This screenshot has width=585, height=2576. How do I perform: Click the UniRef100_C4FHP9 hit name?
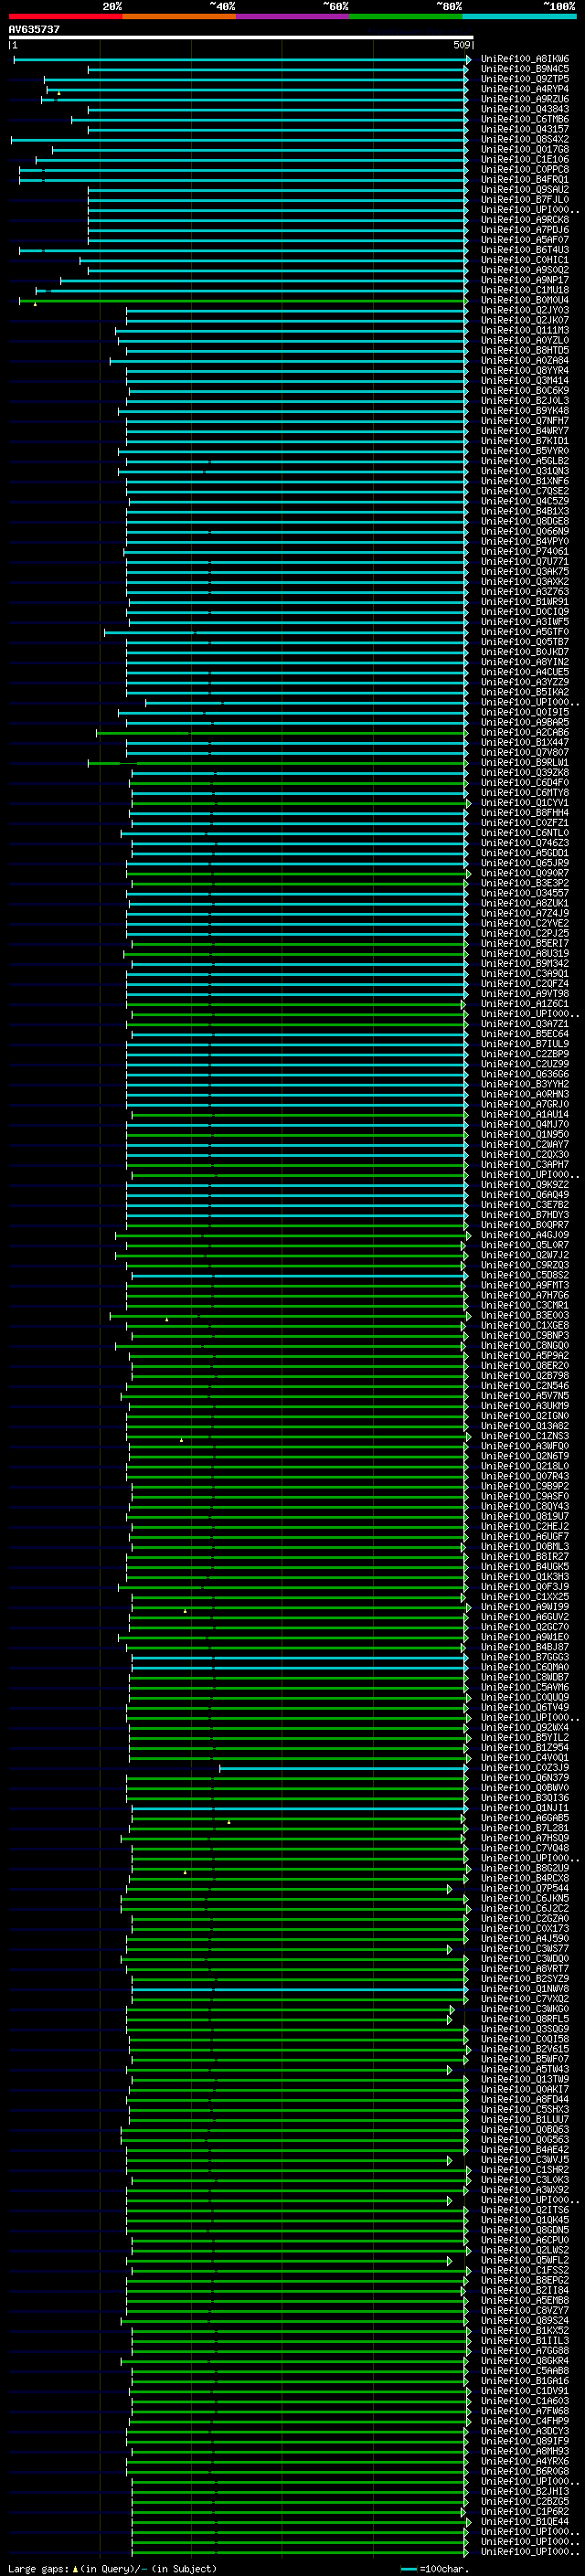[525, 2421]
